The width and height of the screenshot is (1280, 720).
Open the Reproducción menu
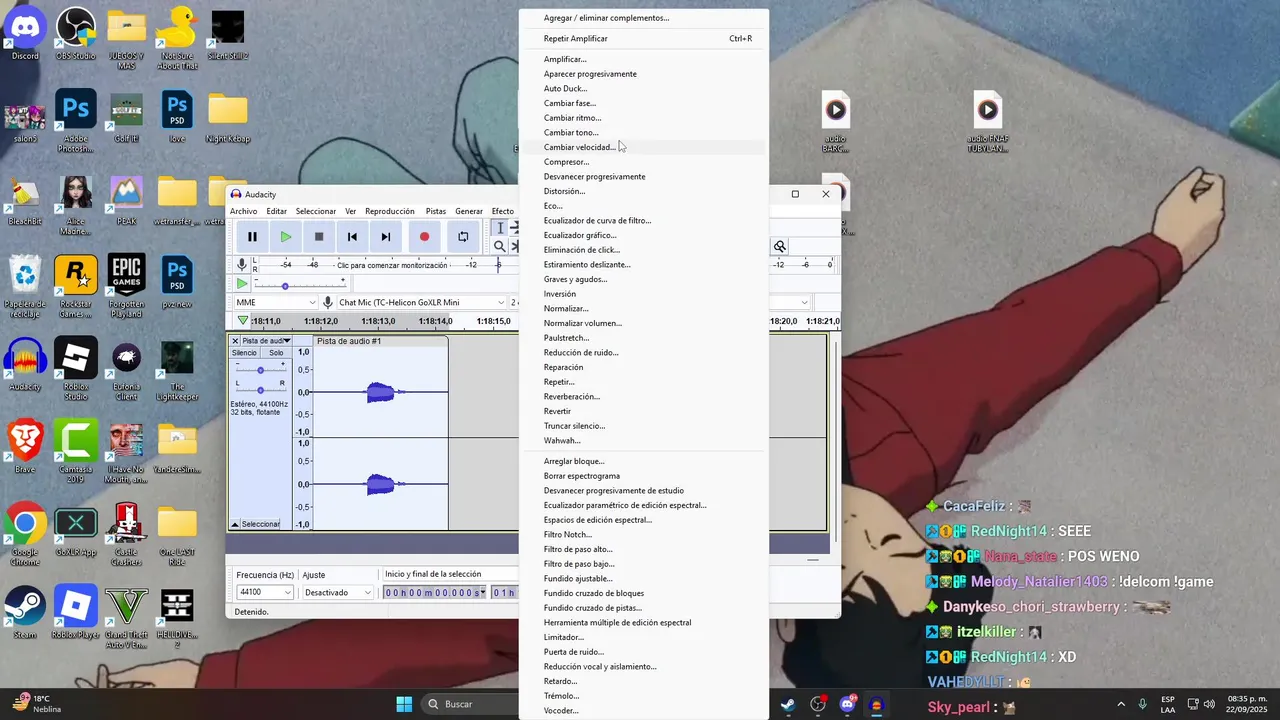(390, 211)
